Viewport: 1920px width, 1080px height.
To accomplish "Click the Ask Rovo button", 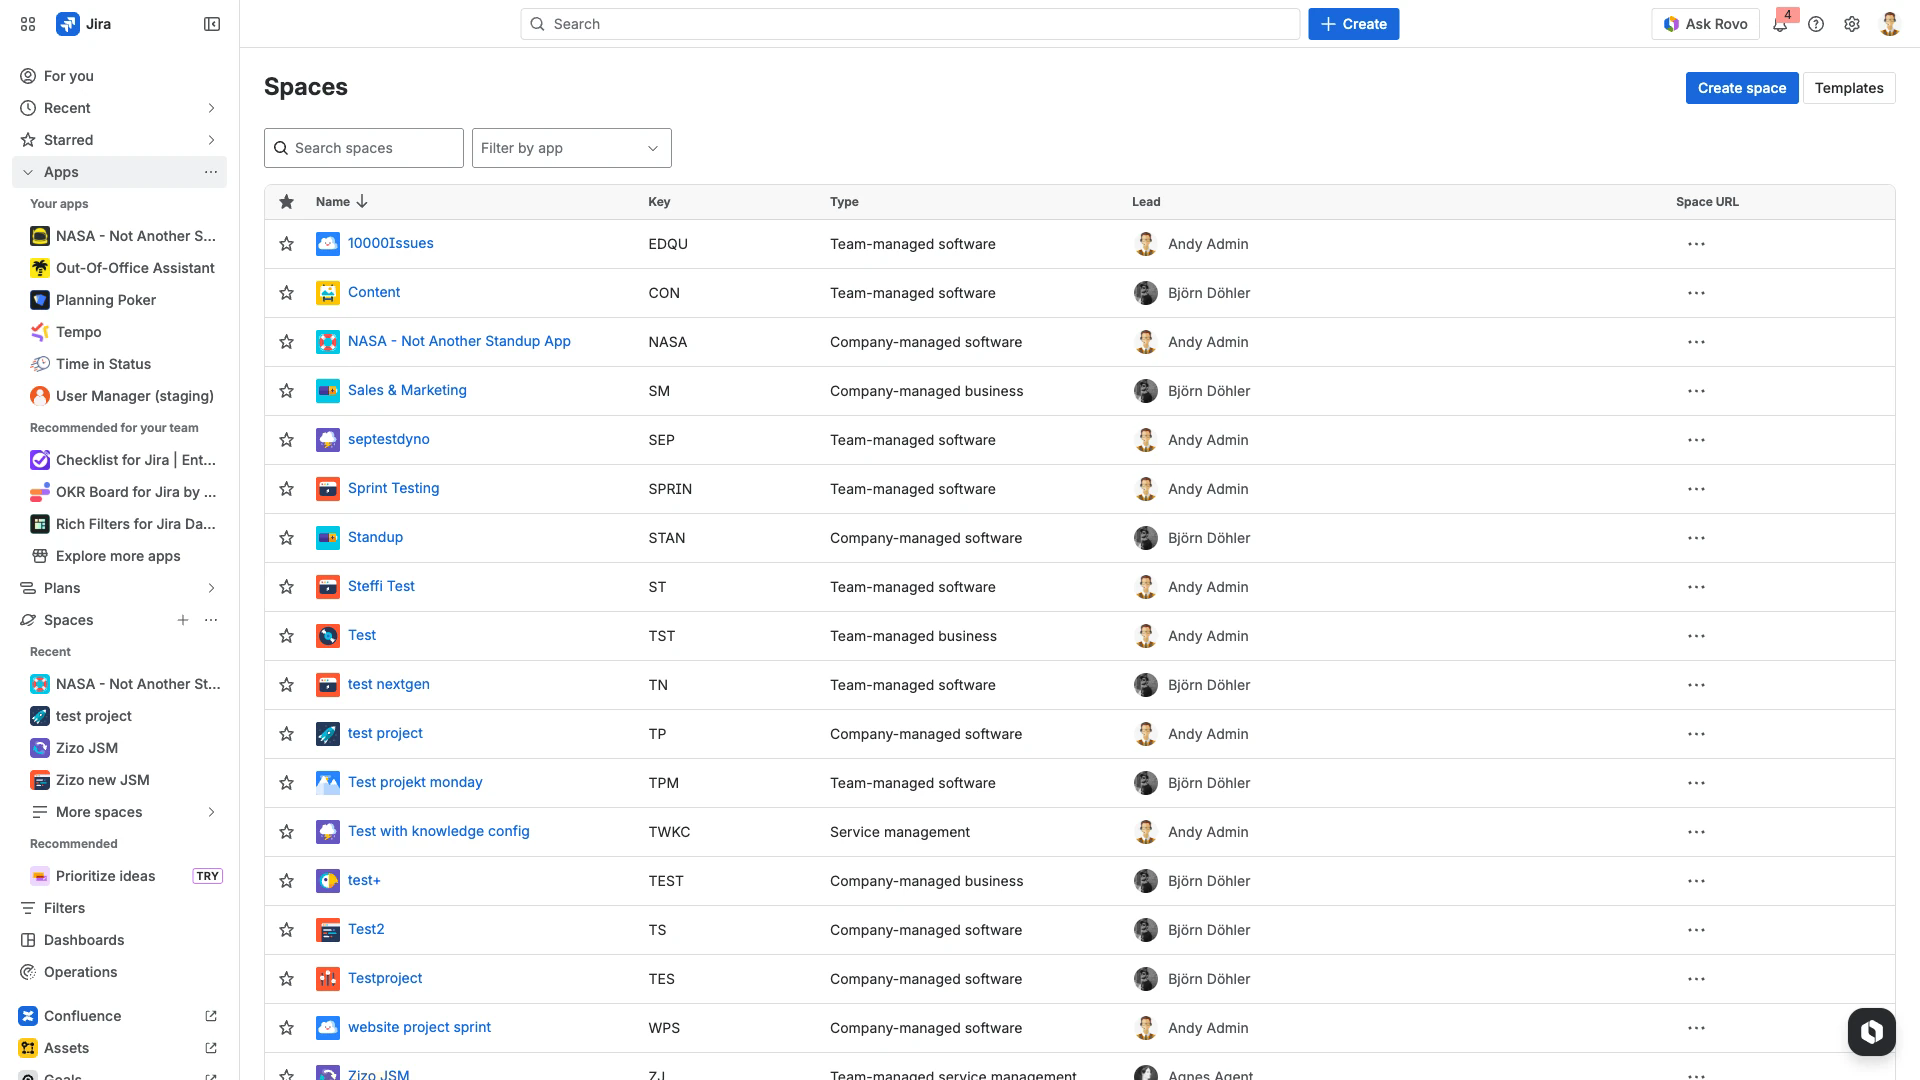I will 1705,24.
